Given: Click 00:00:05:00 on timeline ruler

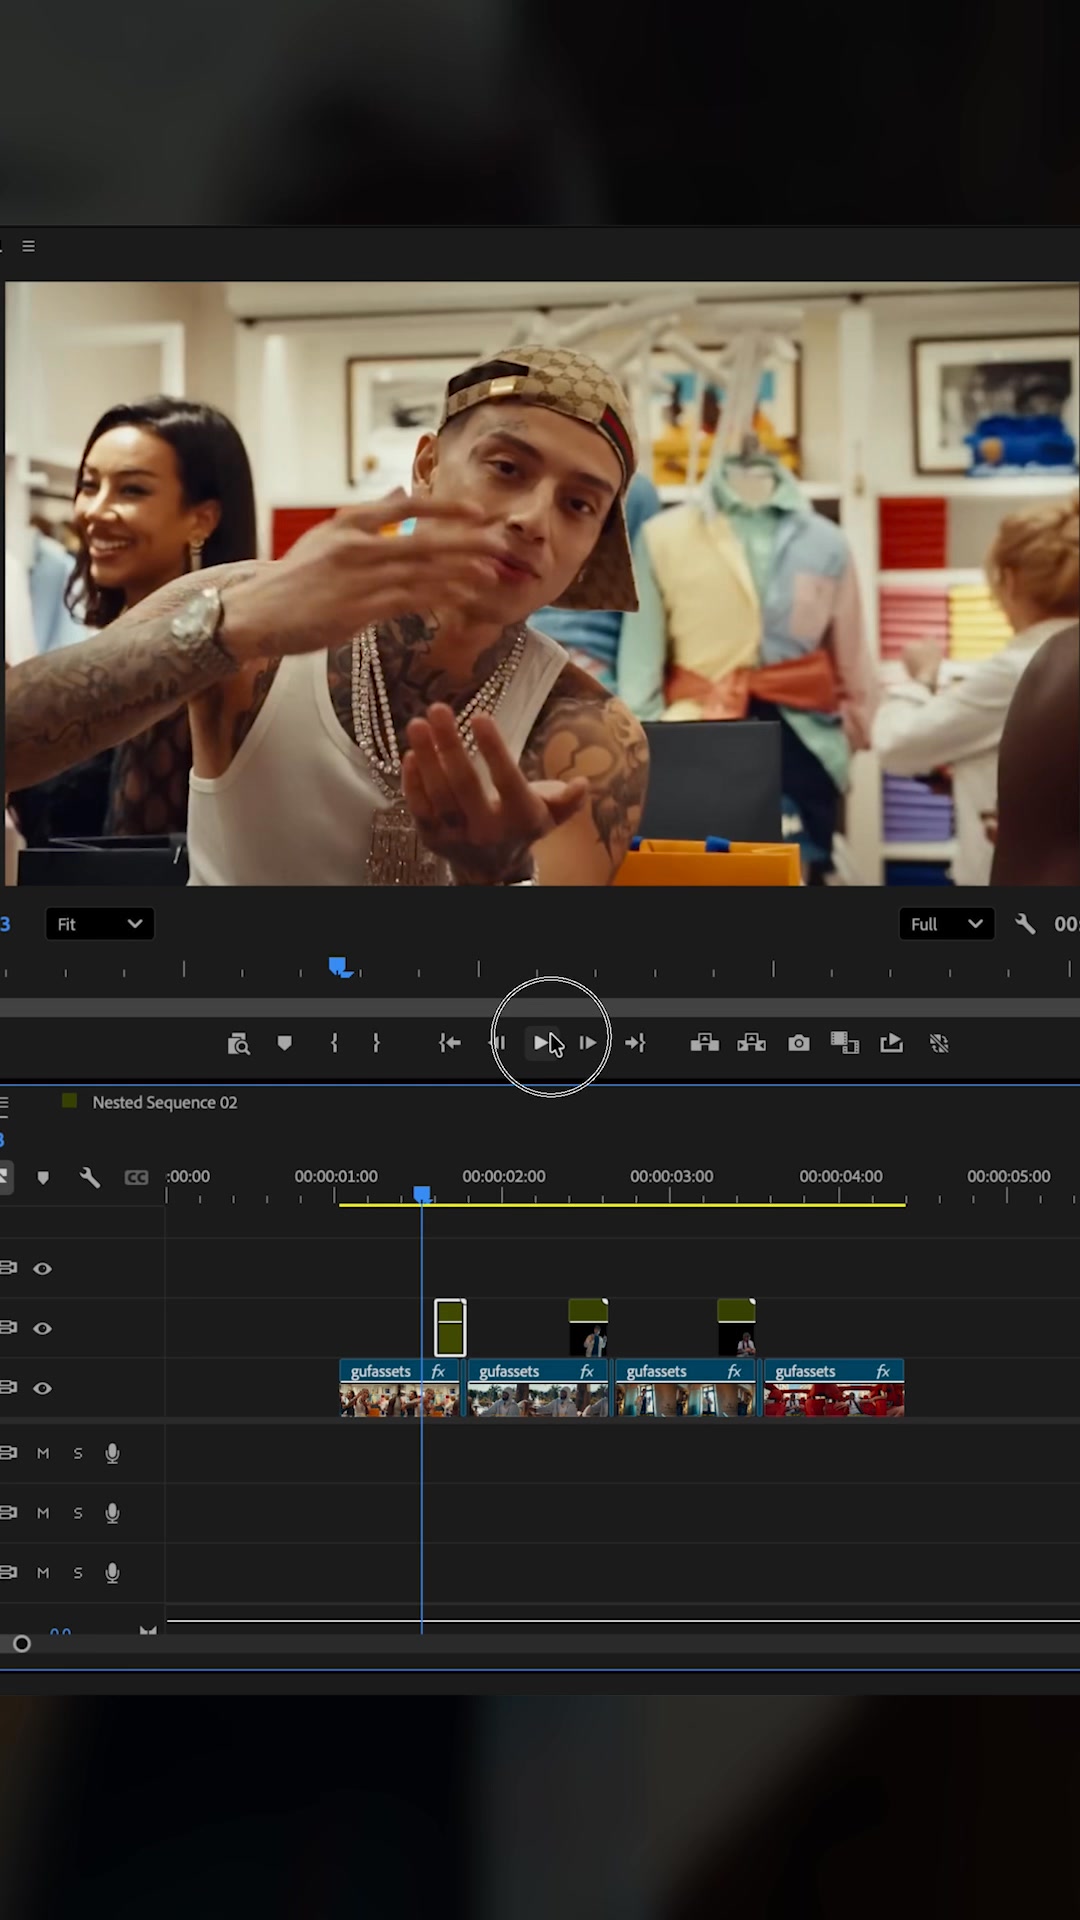Looking at the screenshot, I should [x=1008, y=1176].
